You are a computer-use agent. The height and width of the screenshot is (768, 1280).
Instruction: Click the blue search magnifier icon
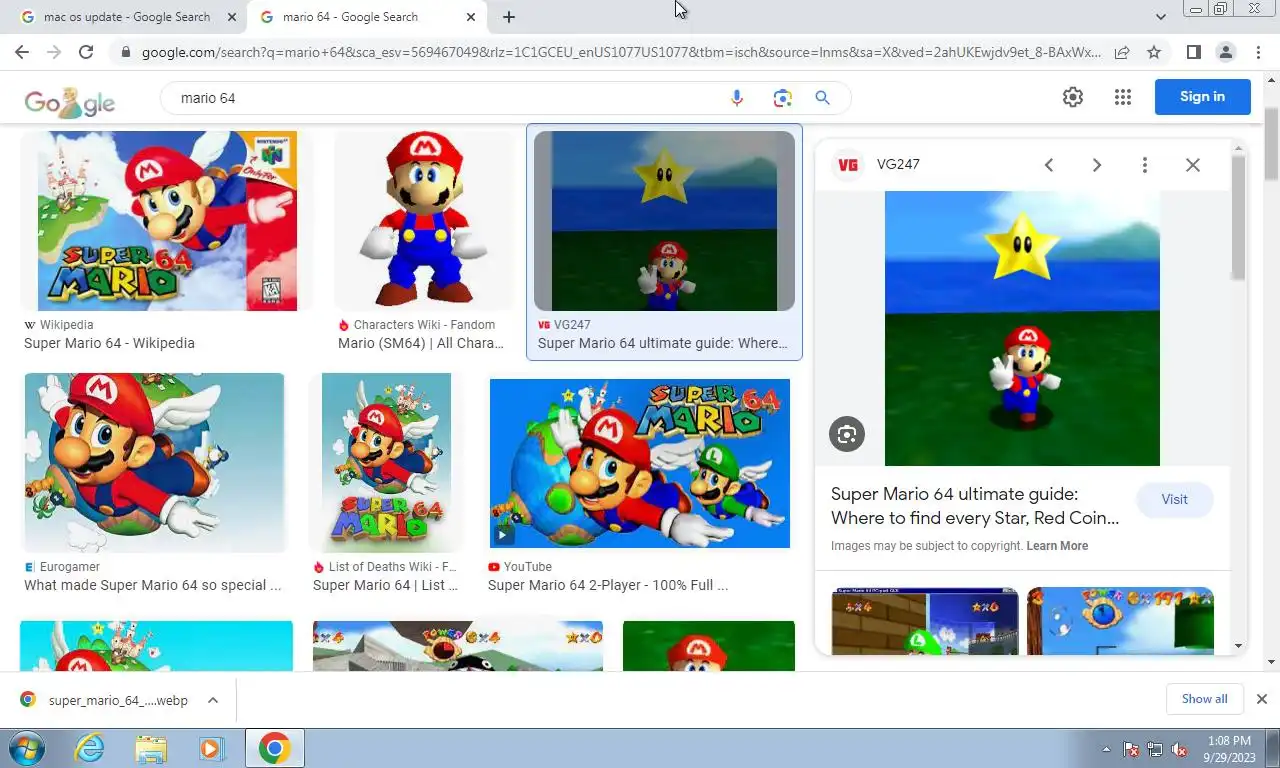822,98
